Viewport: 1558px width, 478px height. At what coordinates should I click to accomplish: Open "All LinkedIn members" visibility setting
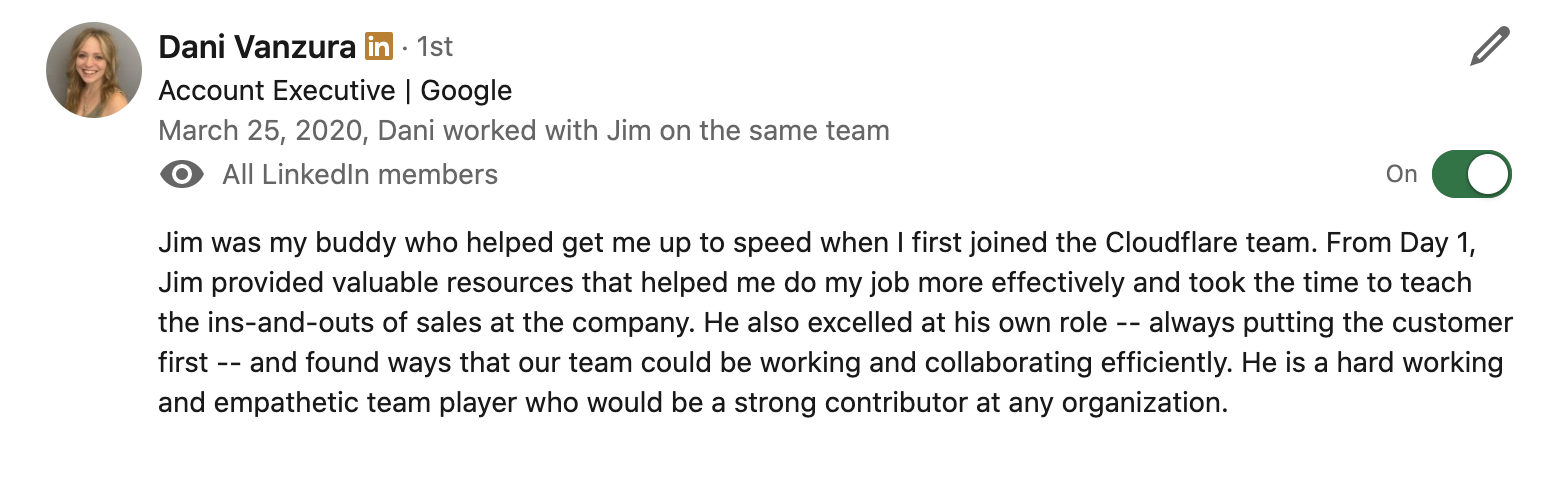[x=360, y=175]
